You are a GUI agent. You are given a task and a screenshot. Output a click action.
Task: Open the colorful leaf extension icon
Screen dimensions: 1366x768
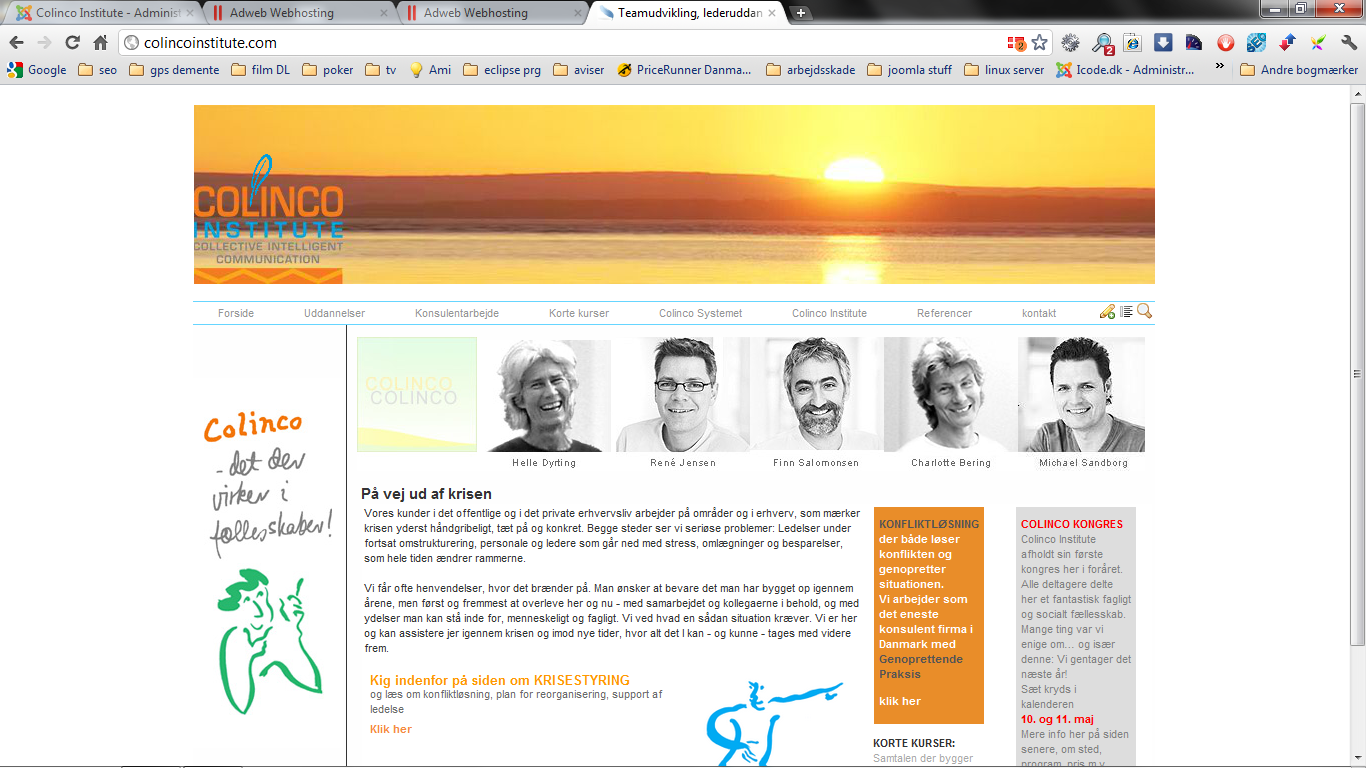1319,43
